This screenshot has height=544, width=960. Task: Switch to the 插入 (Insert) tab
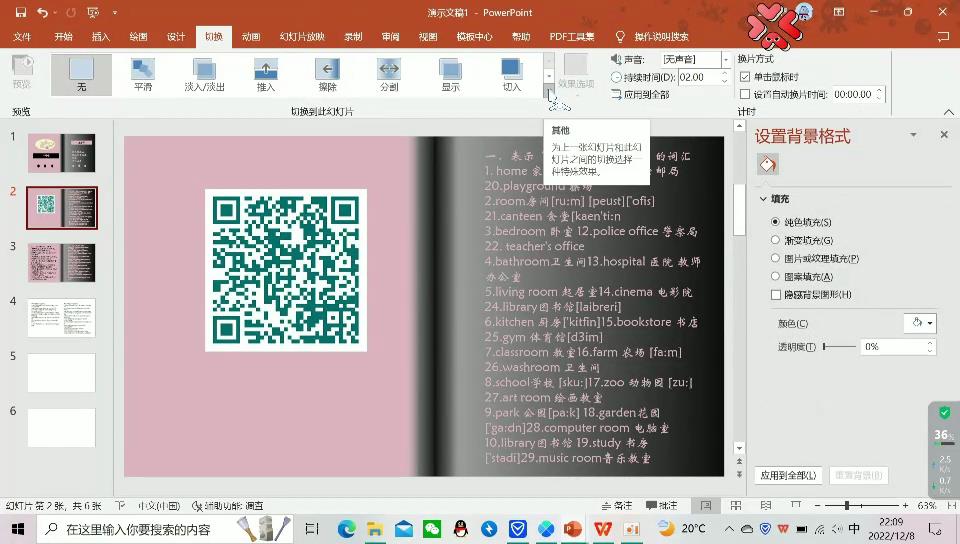[100, 37]
